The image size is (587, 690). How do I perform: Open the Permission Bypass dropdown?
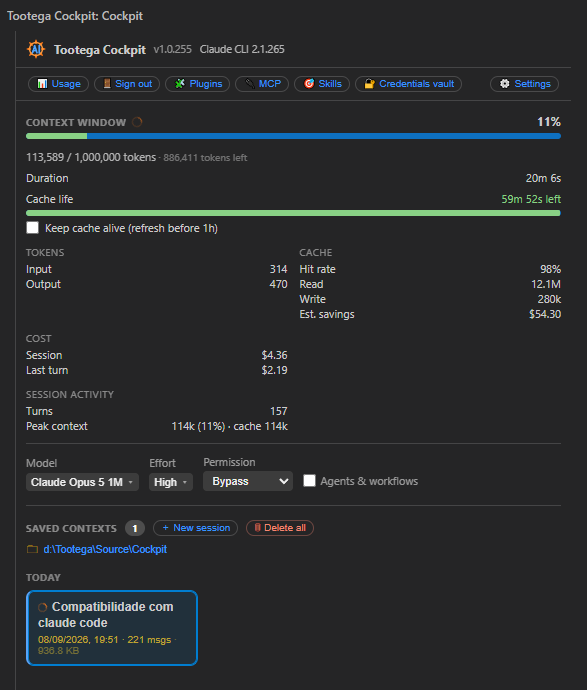tap(248, 481)
